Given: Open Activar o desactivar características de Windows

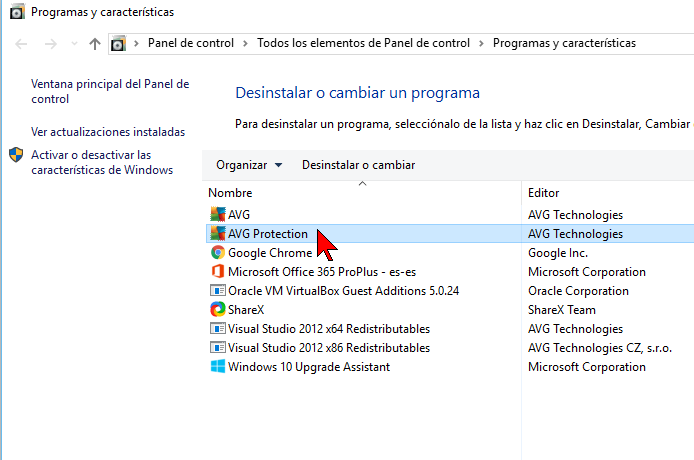Looking at the screenshot, I should 102,162.
